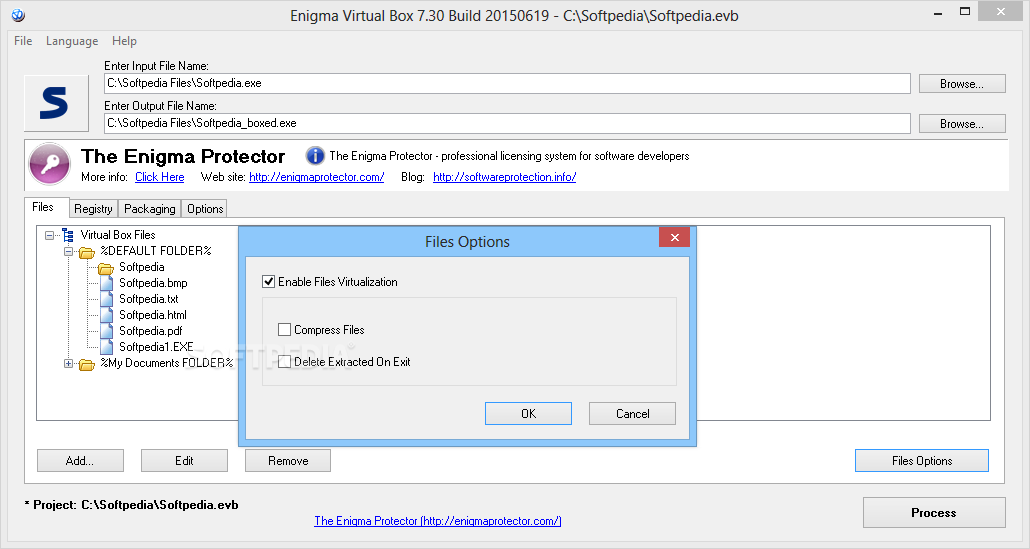This screenshot has height=549, width=1030.
Task: Switch to the Options tab
Action: coord(205,209)
